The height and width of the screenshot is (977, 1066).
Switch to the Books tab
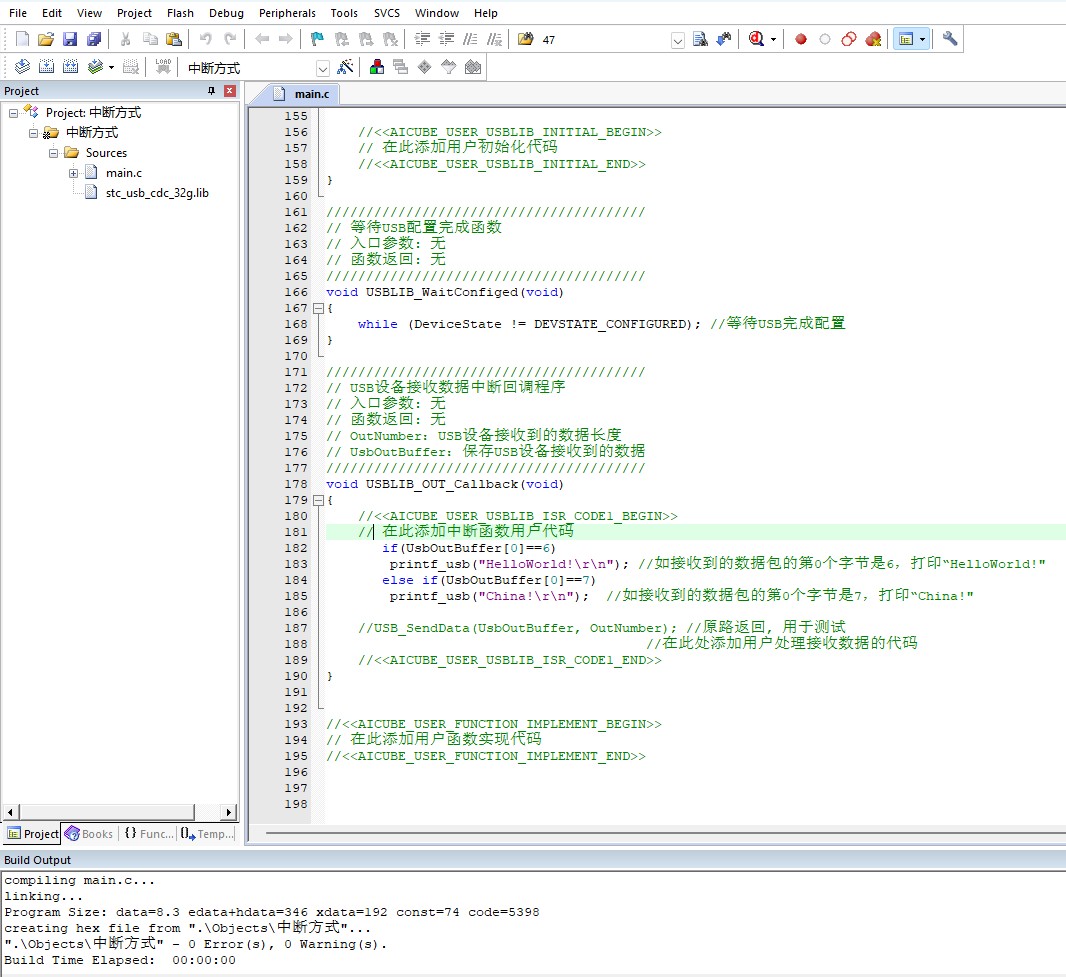(90, 834)
